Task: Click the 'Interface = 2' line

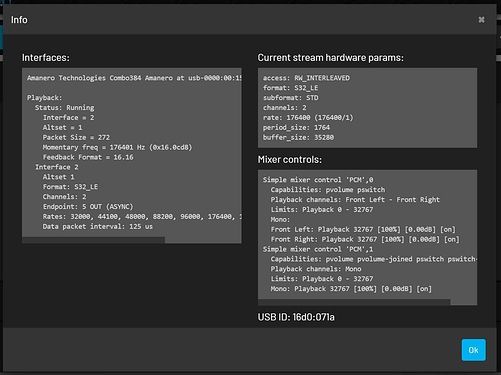Action: (x=68, y=118)
